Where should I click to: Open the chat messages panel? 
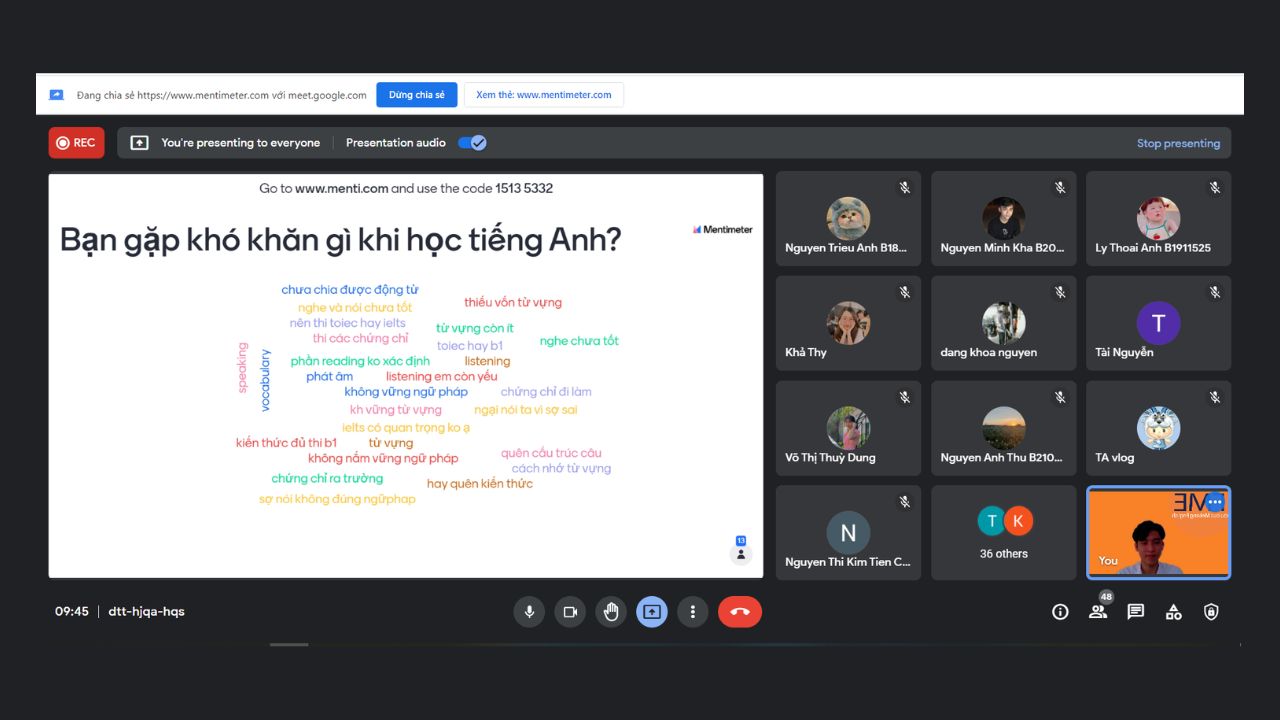[1136, 612]
